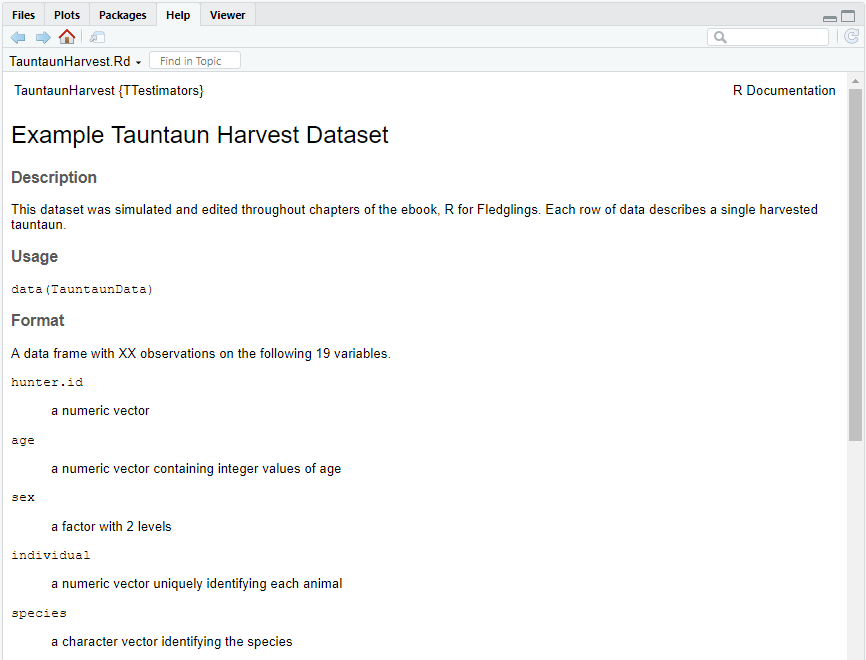The height and width of the screenshot is (660, 866).
Task: Expand the TauntaunHarvest.Rd topic dropdown
Action: click(75, 61)
